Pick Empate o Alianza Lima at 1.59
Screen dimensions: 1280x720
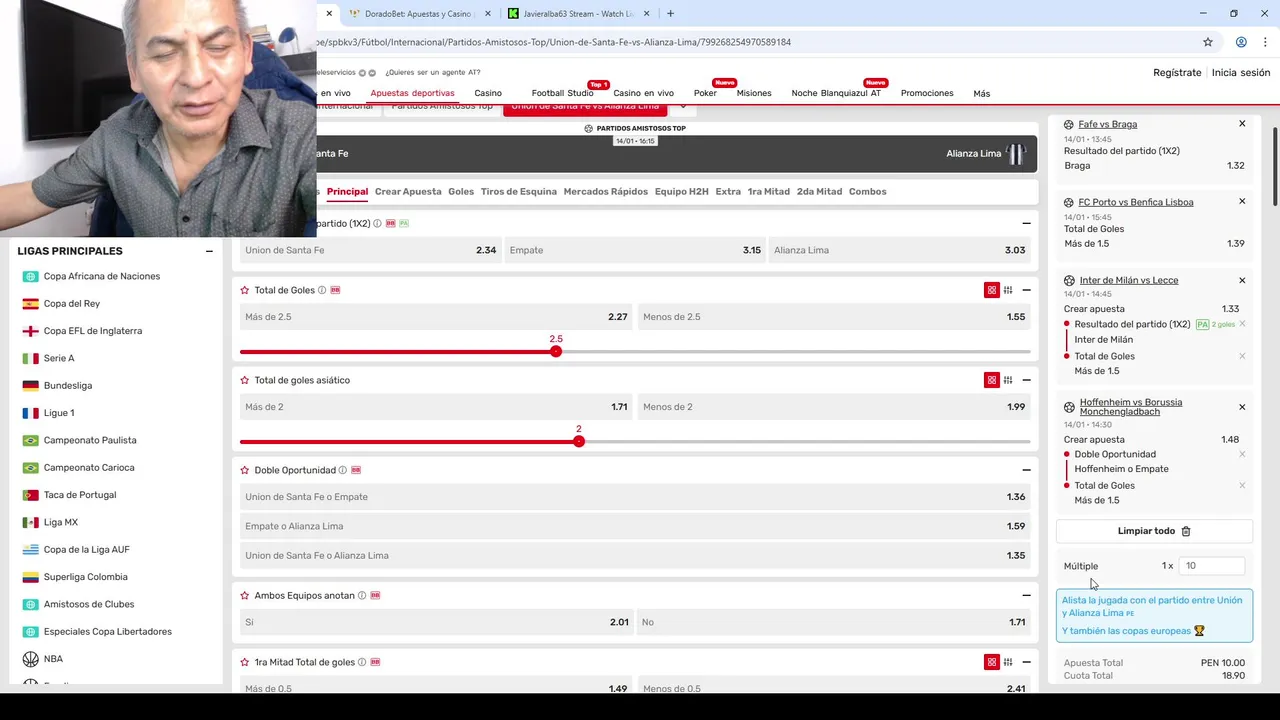pyautogui.click(x=635, y=526)
